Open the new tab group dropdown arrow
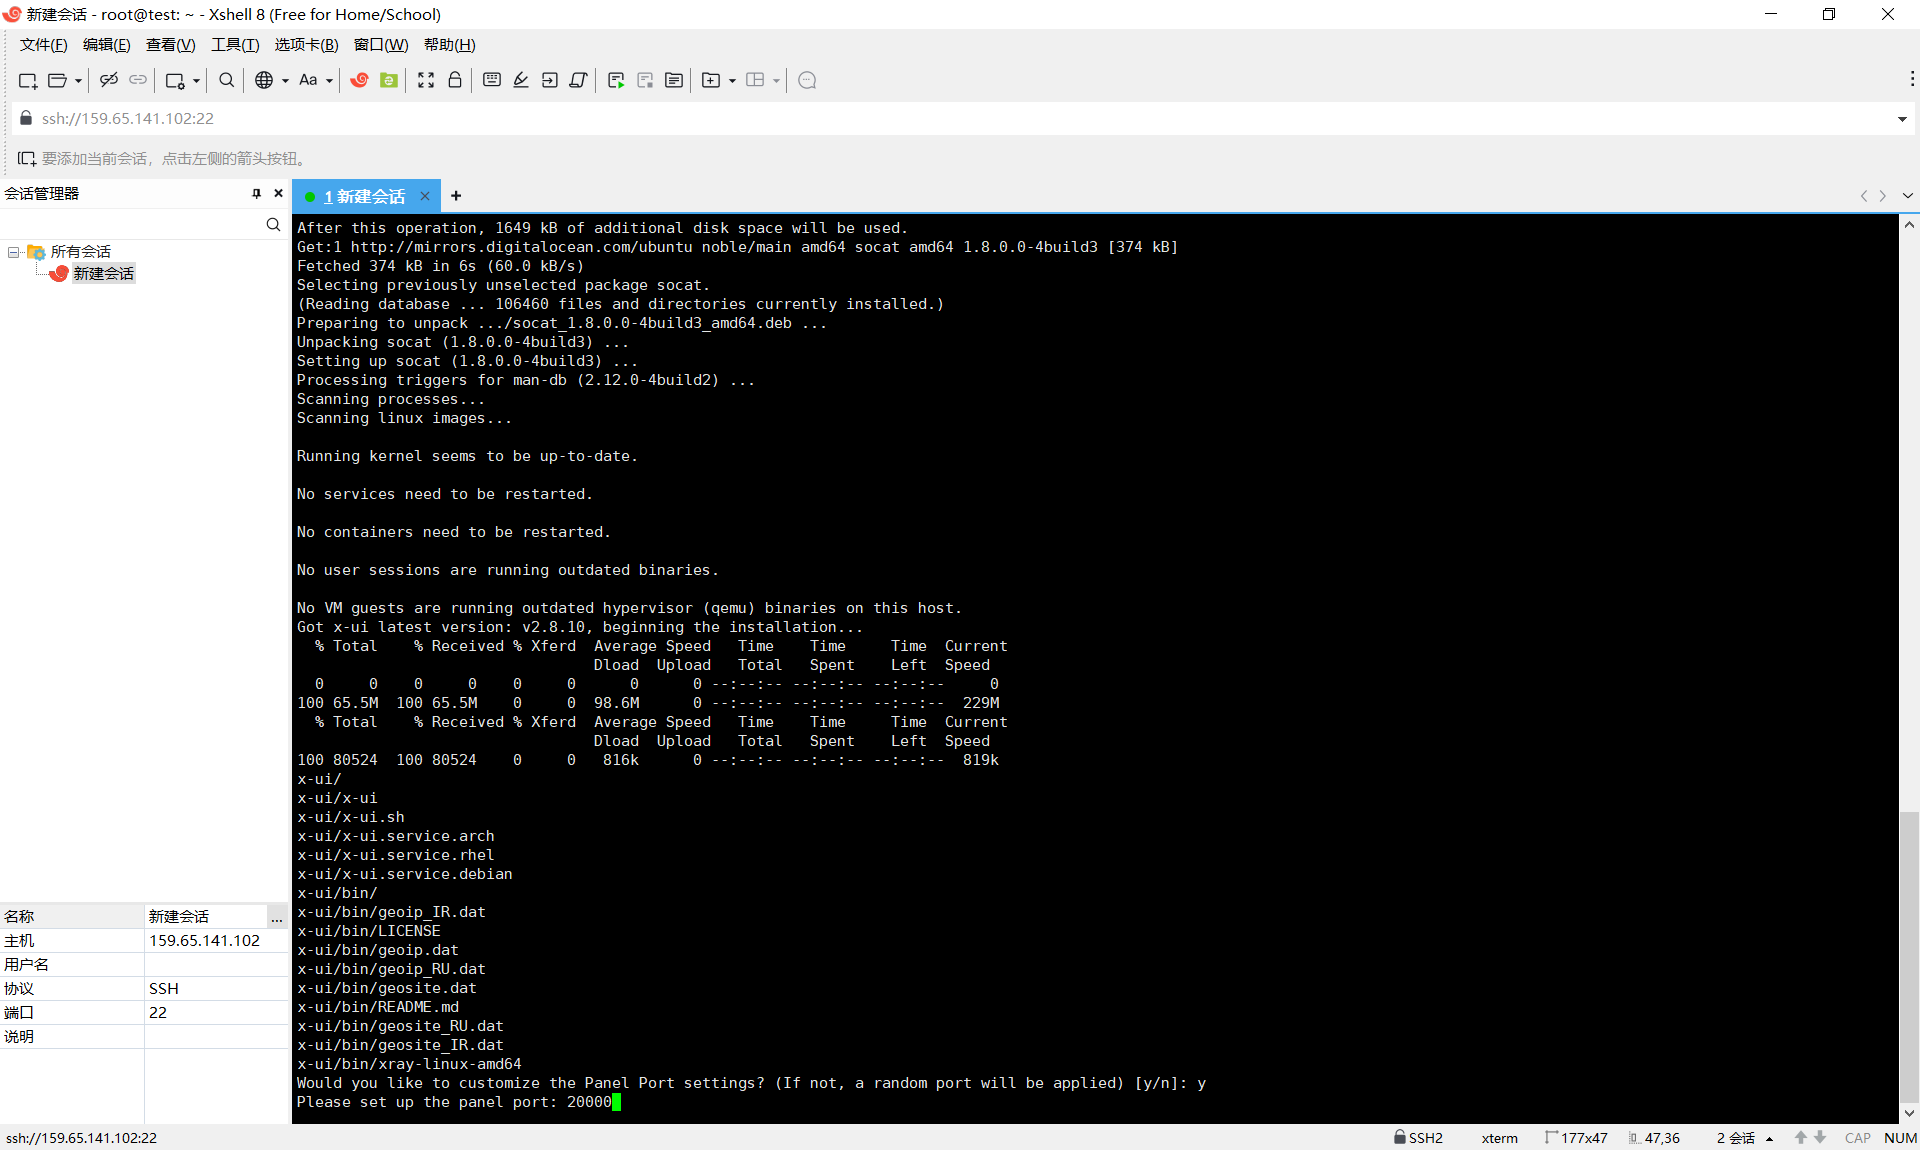Screen dimensions: 1920x1150 click(732, 81)
